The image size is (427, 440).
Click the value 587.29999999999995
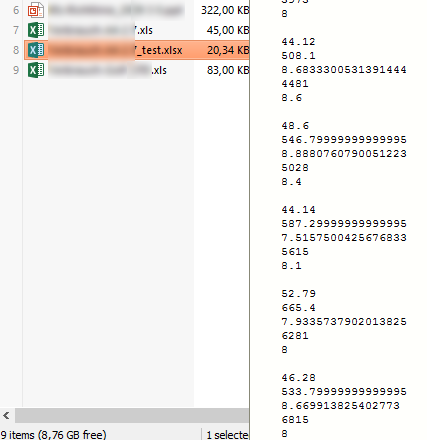click(344, 224)
